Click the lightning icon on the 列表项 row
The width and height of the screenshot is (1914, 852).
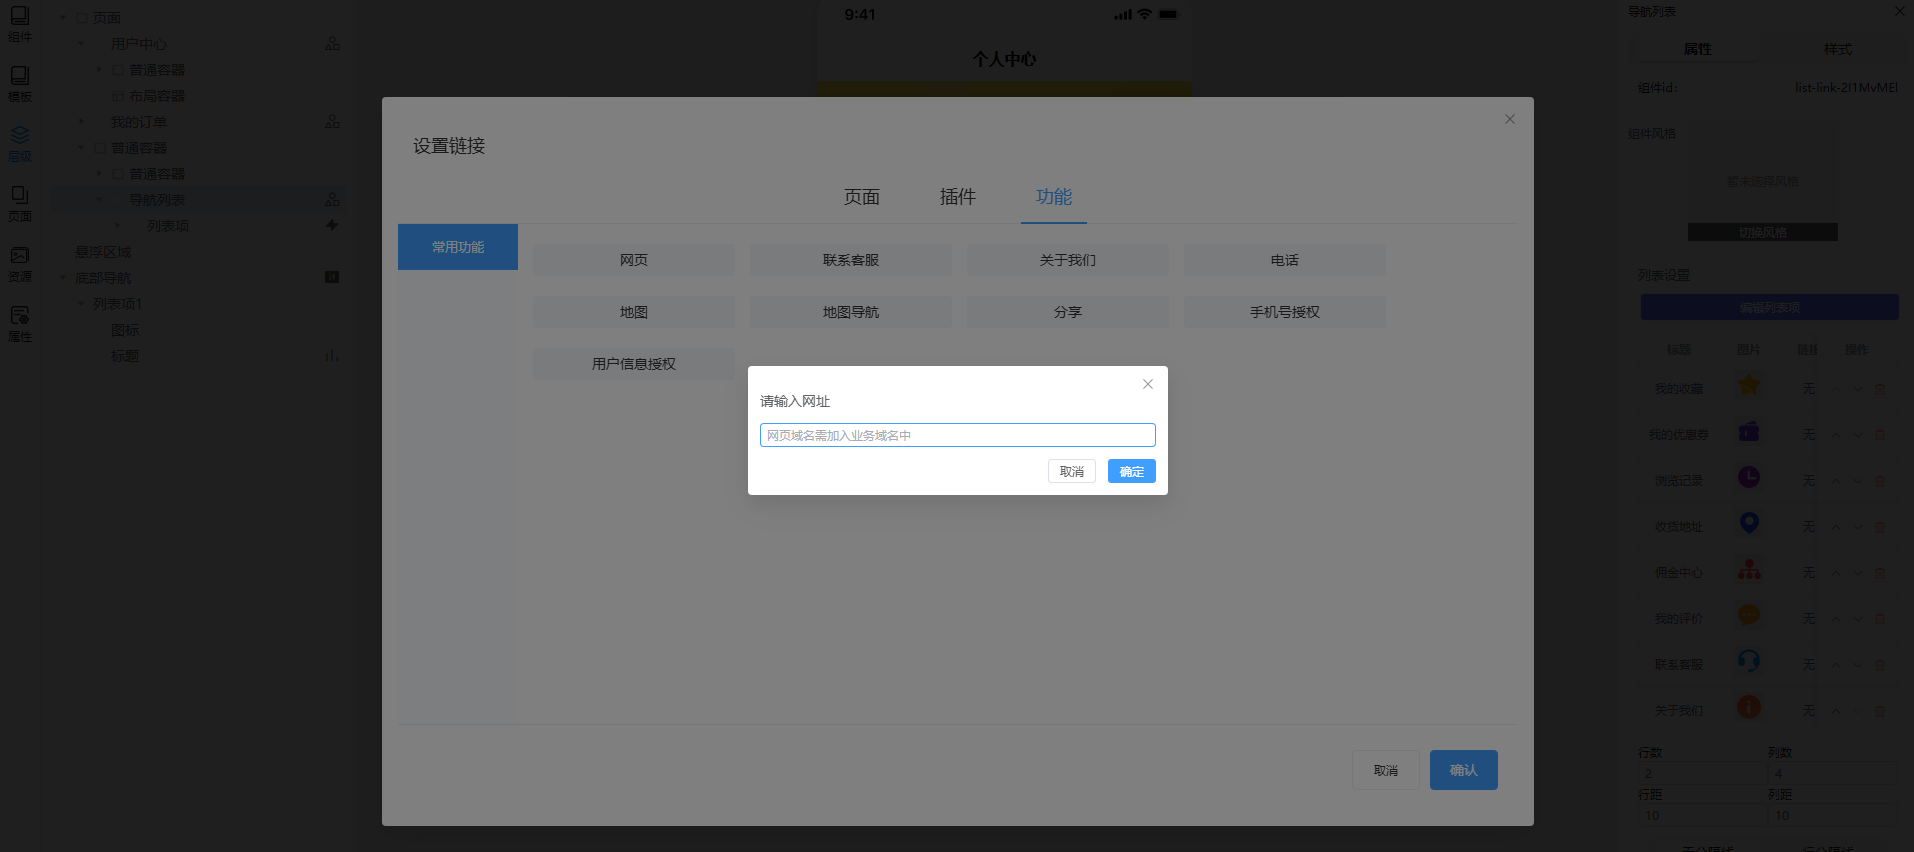coord(332,226)
